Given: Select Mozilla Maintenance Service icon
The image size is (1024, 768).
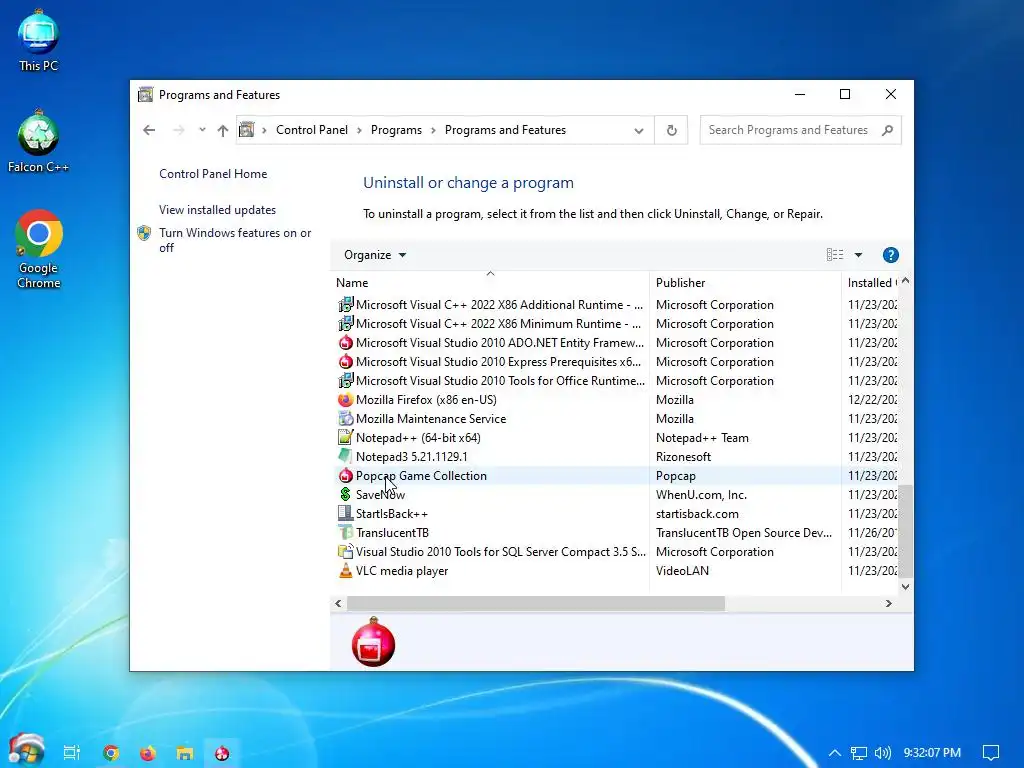Looking at the screenshot, I should pyautogui.click(x=345, y=418).
